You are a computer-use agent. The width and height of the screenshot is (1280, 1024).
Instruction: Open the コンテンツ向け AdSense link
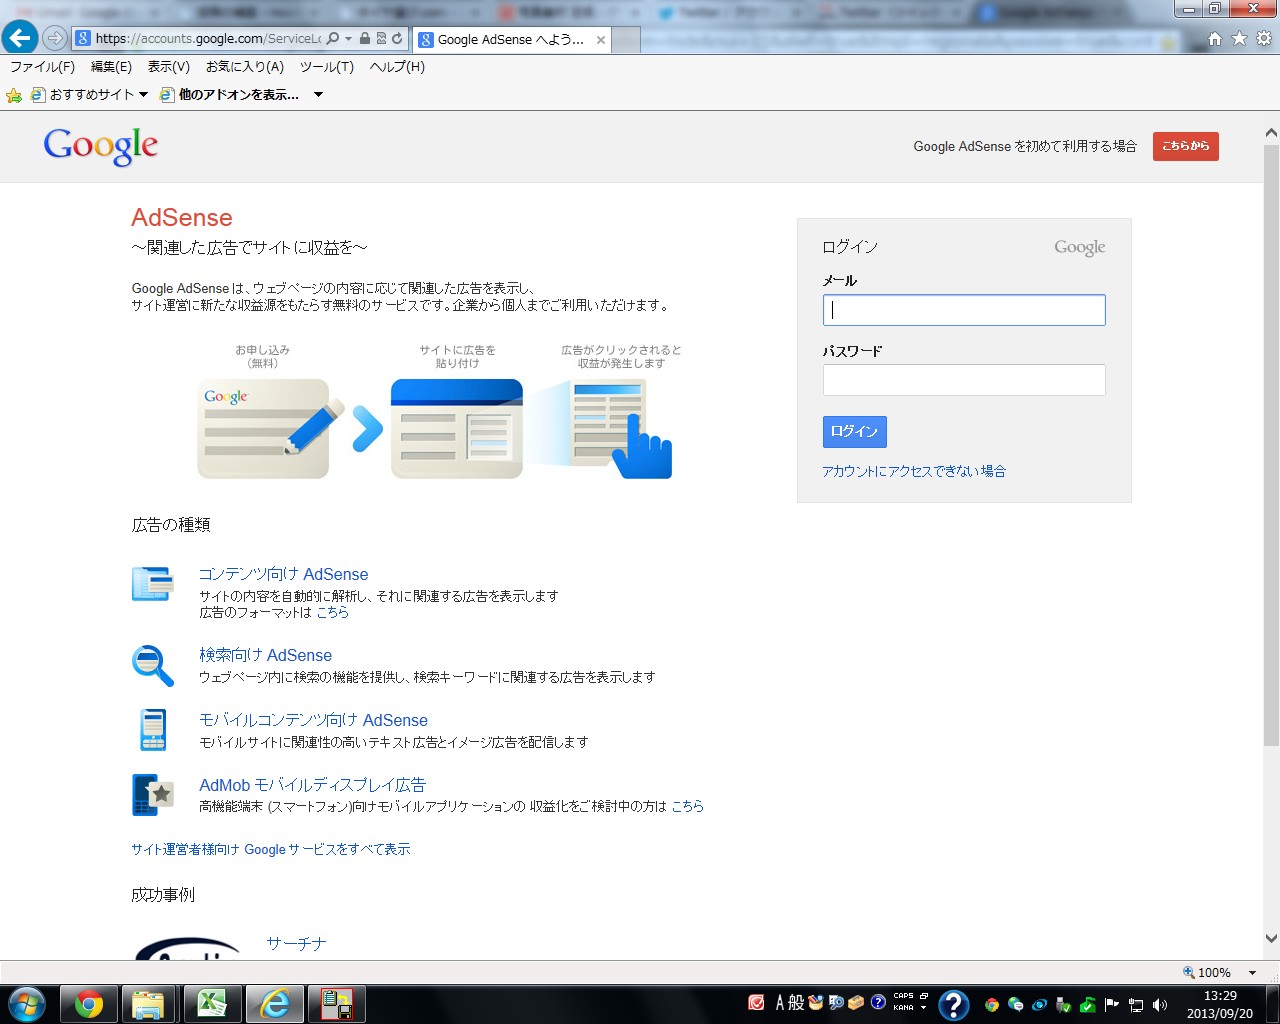(x=284, y=574)
